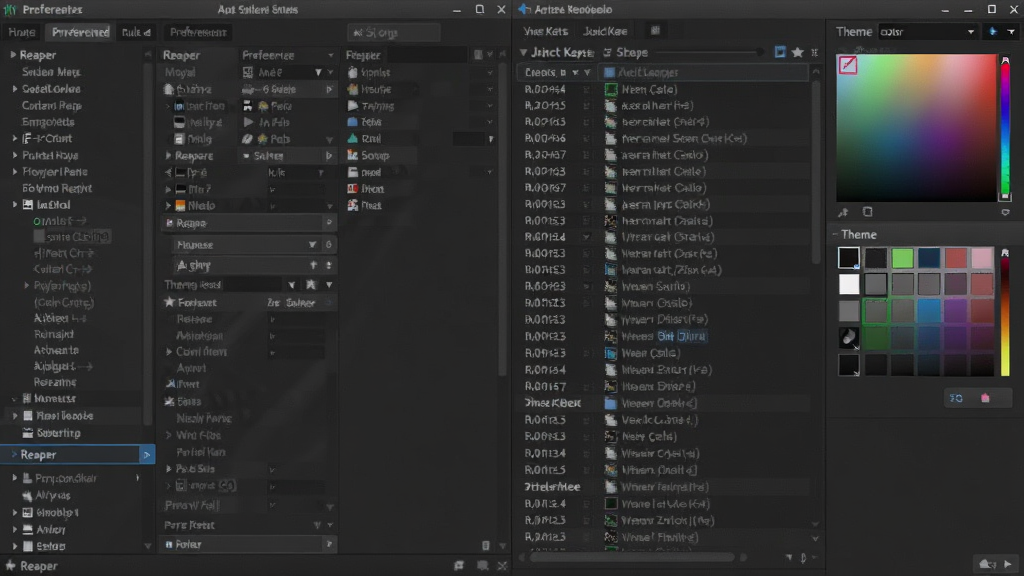The width and height of the screenshot is (1024, 576).
Task: Pick the pink theme swatch
Action: pos(982,258)
